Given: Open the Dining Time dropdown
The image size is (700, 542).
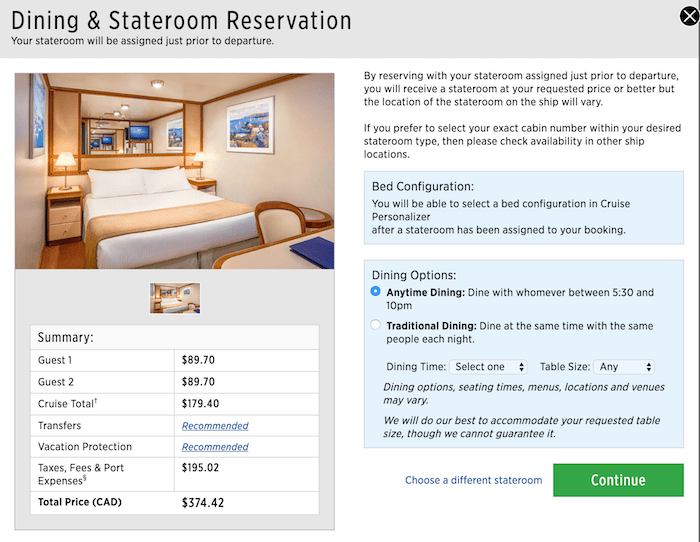Looking at the screenshot, I should (x=488, y=367).
